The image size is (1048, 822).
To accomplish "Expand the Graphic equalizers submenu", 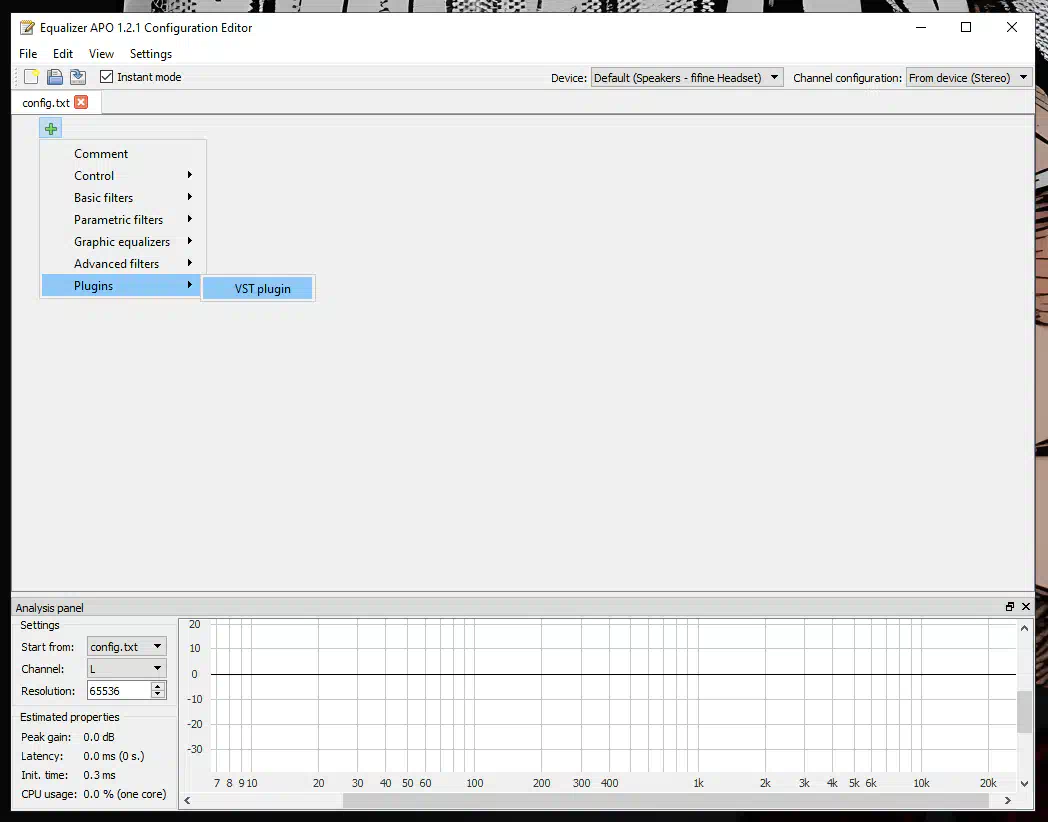I will [123, 242].
